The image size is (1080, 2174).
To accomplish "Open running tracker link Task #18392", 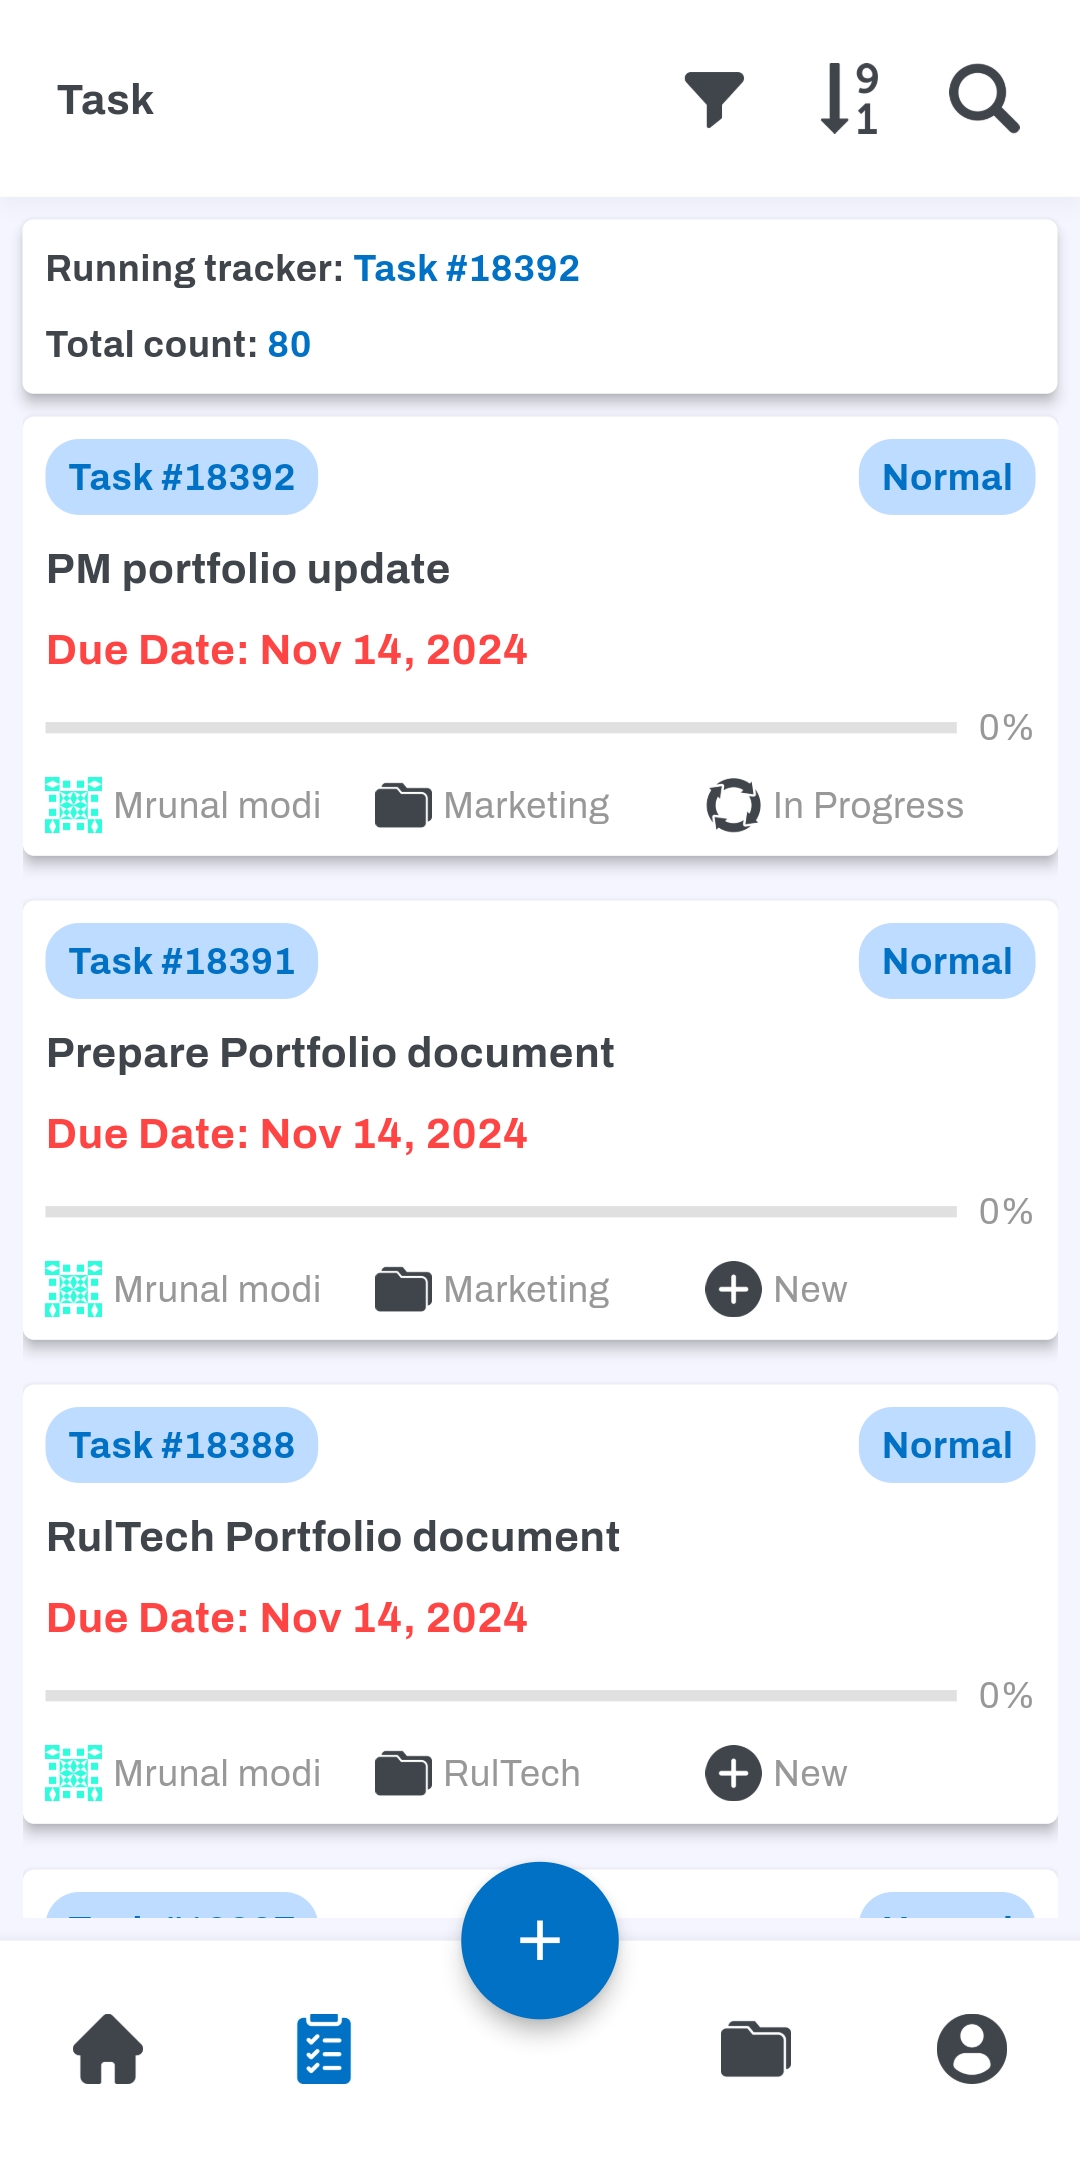I will coord(466,268).
